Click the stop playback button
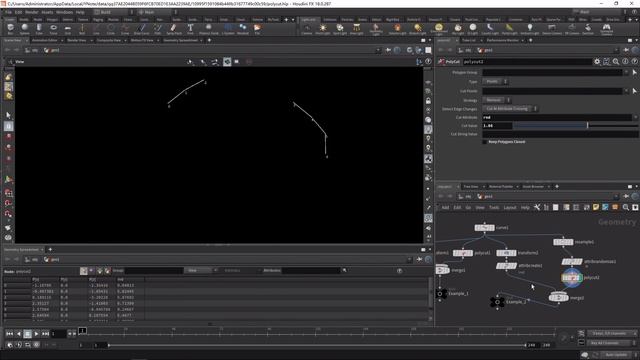The width and height of the screenshot is (640, 360). [27, 334]
